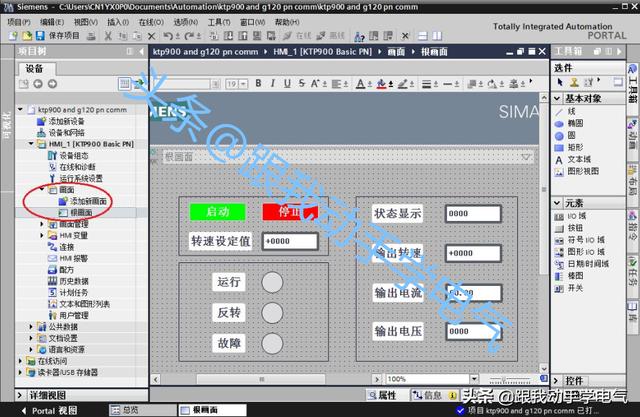The height and width of the screenshot is (417, 640).
Task: Select the 开关 switch element
Action: pos(569,288)
